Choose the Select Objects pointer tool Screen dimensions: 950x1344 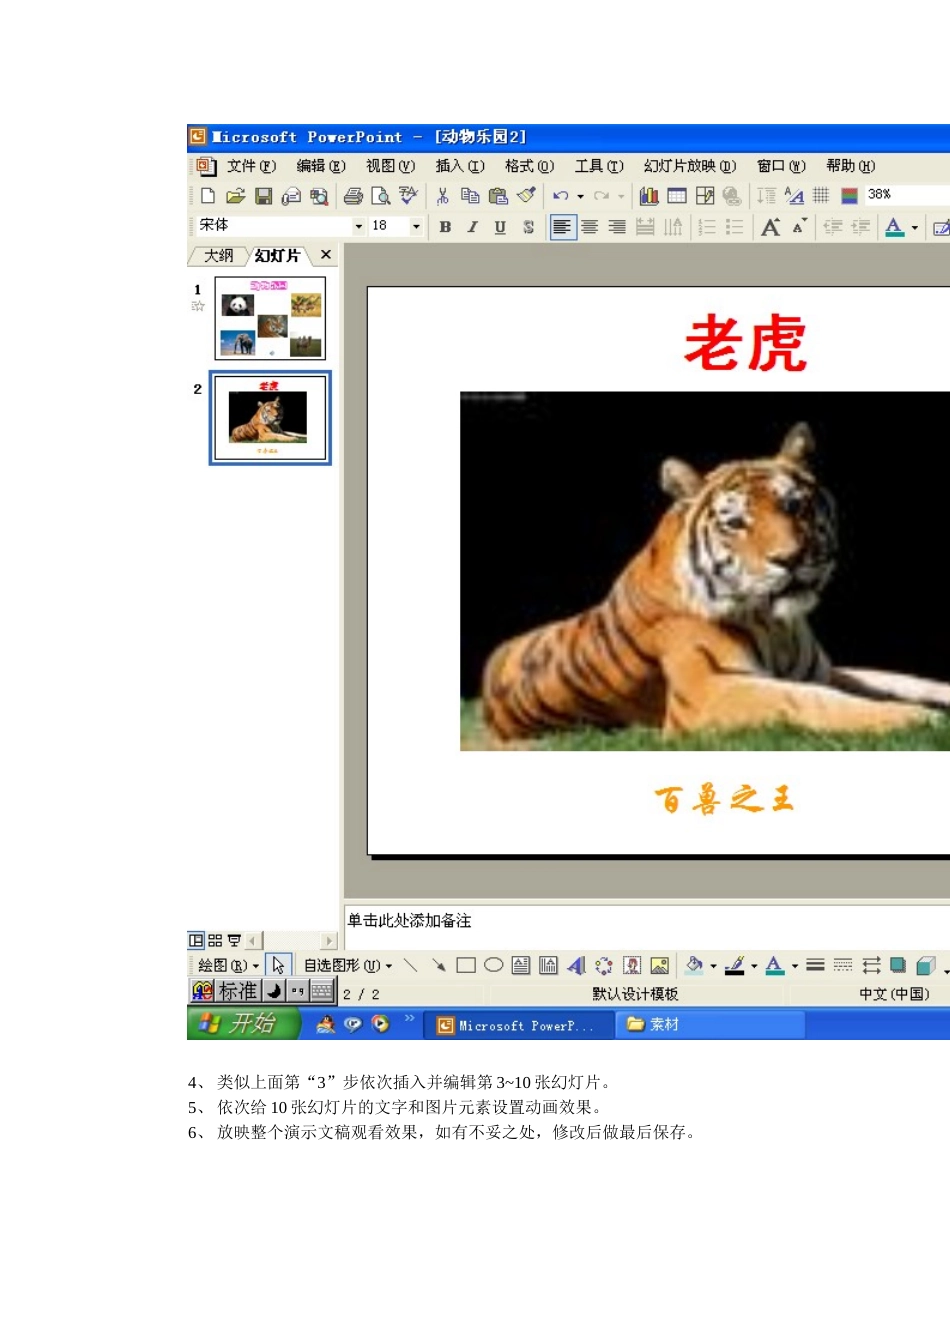278,965
